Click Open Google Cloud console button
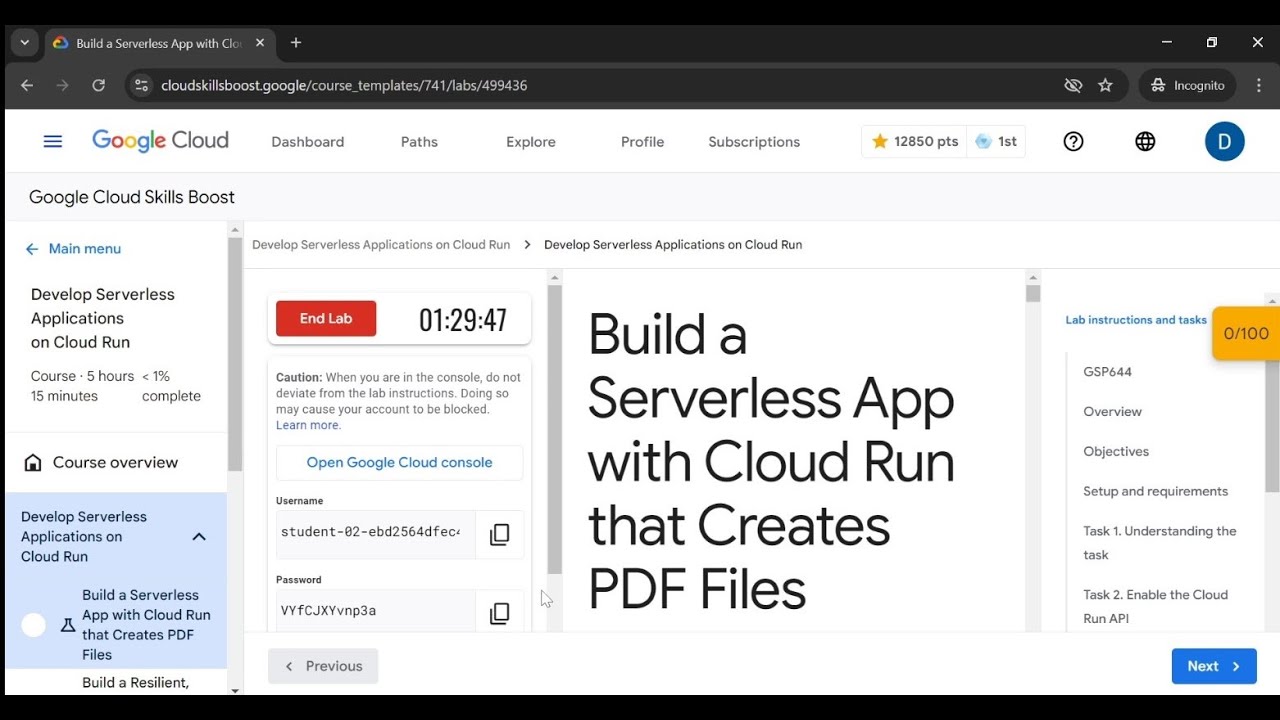This screenshot has width=1280, height=720. (x=399, y=462)
